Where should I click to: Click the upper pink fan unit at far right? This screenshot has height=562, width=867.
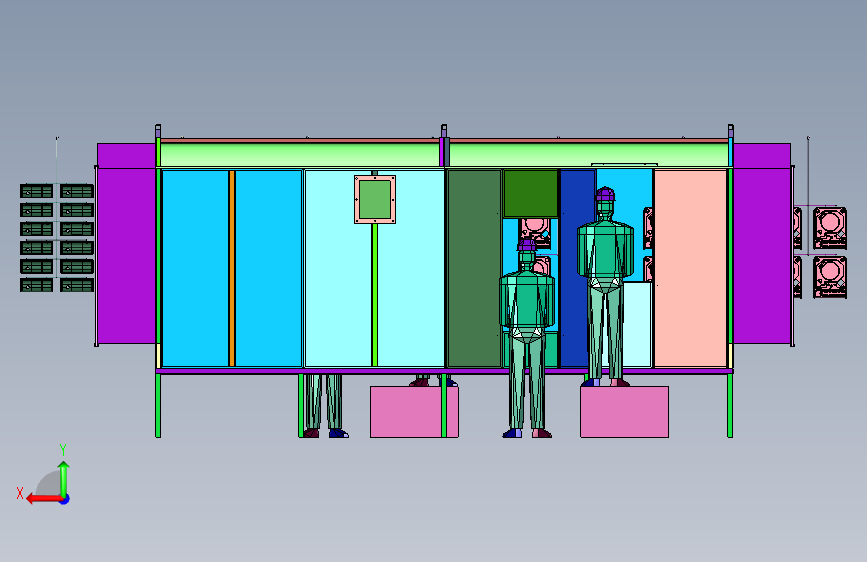(829, 228)
